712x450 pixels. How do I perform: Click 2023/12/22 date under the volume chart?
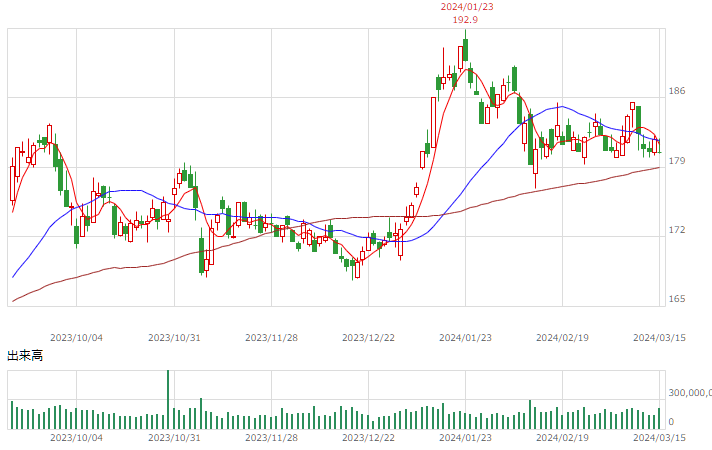click(x=368, y=438)
